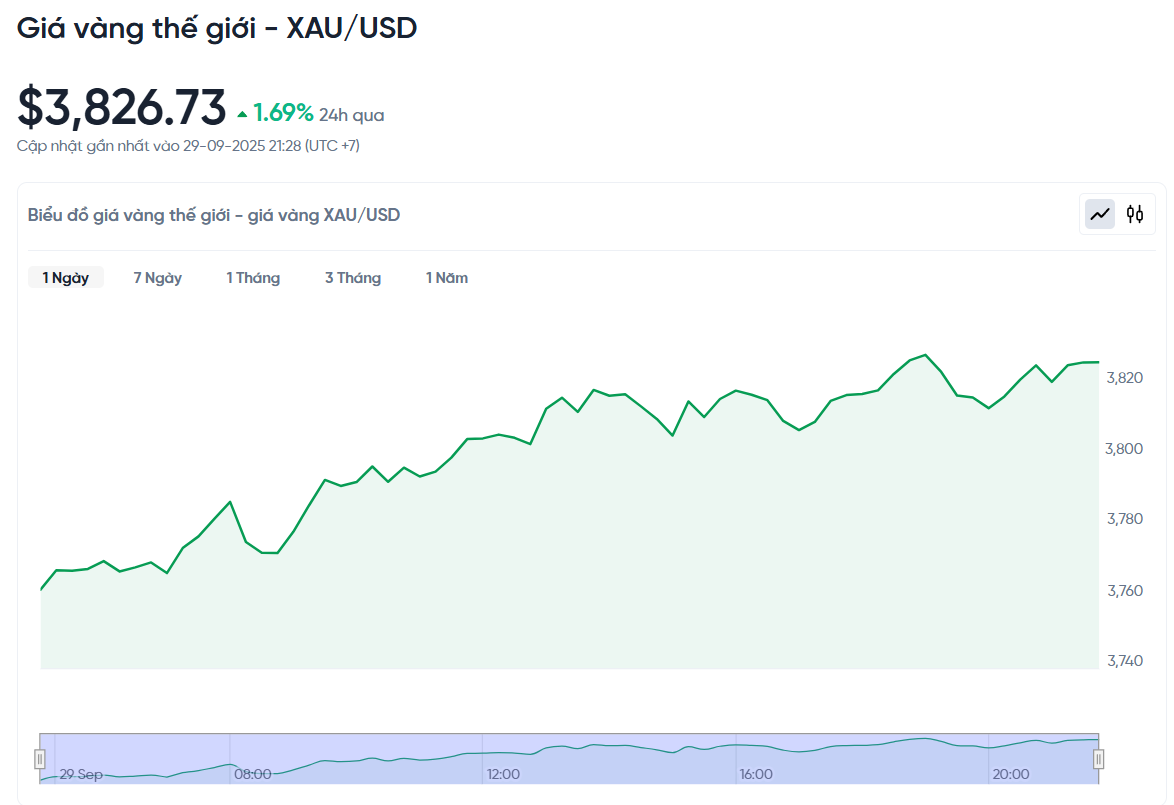1174x805 pixels.
Task: Choose the 3 Tháng period
Action: pos(353,278)
